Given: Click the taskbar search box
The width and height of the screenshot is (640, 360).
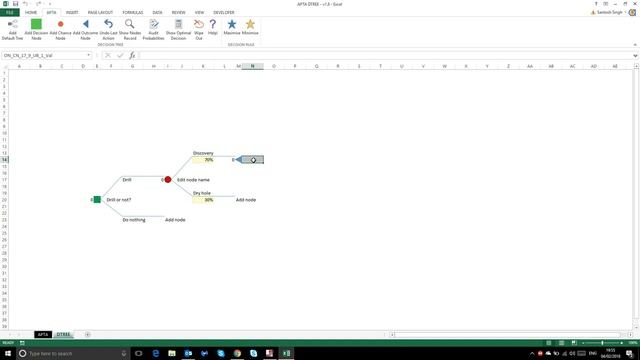Looking at the screenshot, I should point(73,353).
